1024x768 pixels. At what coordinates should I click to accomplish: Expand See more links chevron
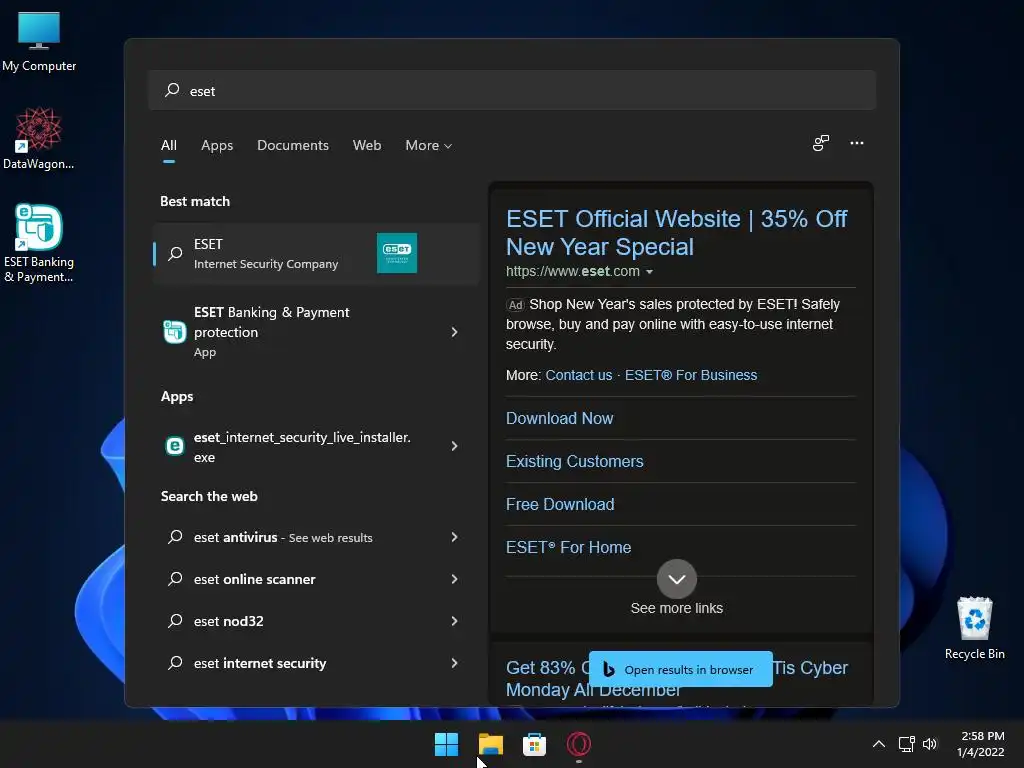(677, 579)
